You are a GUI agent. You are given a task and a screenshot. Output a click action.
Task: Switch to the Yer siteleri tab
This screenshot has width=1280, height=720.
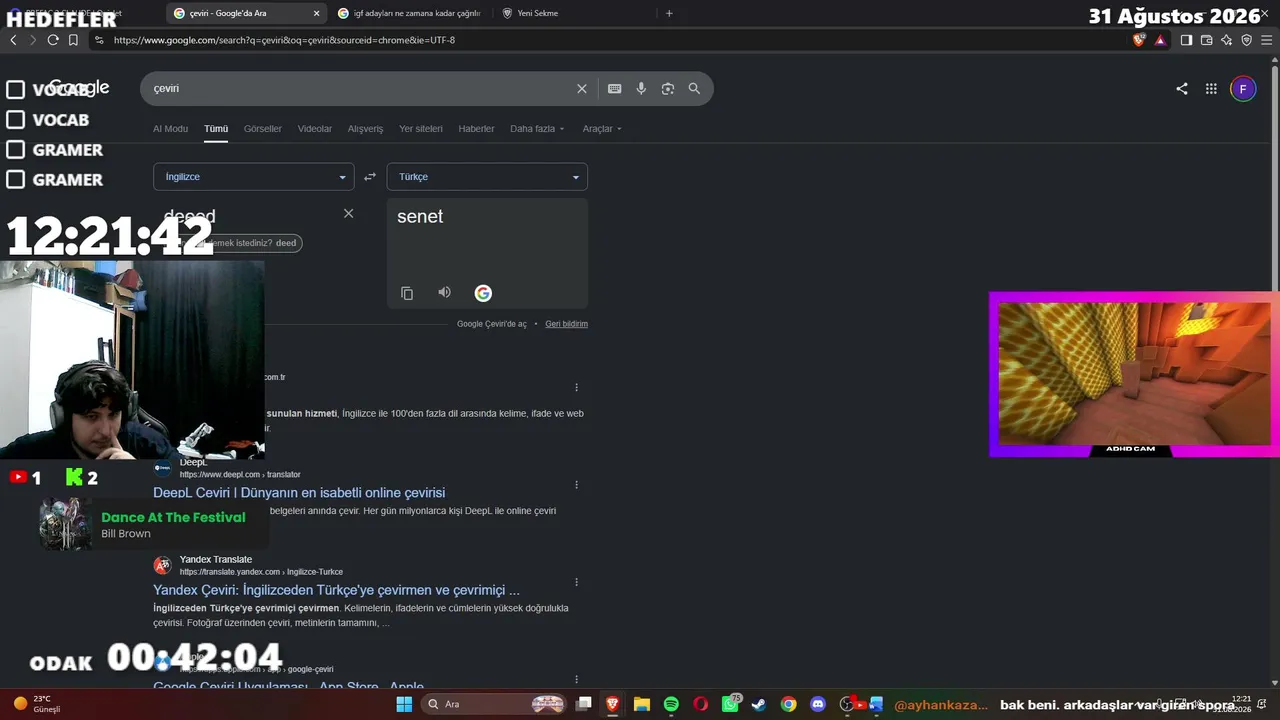coord(421,129)
